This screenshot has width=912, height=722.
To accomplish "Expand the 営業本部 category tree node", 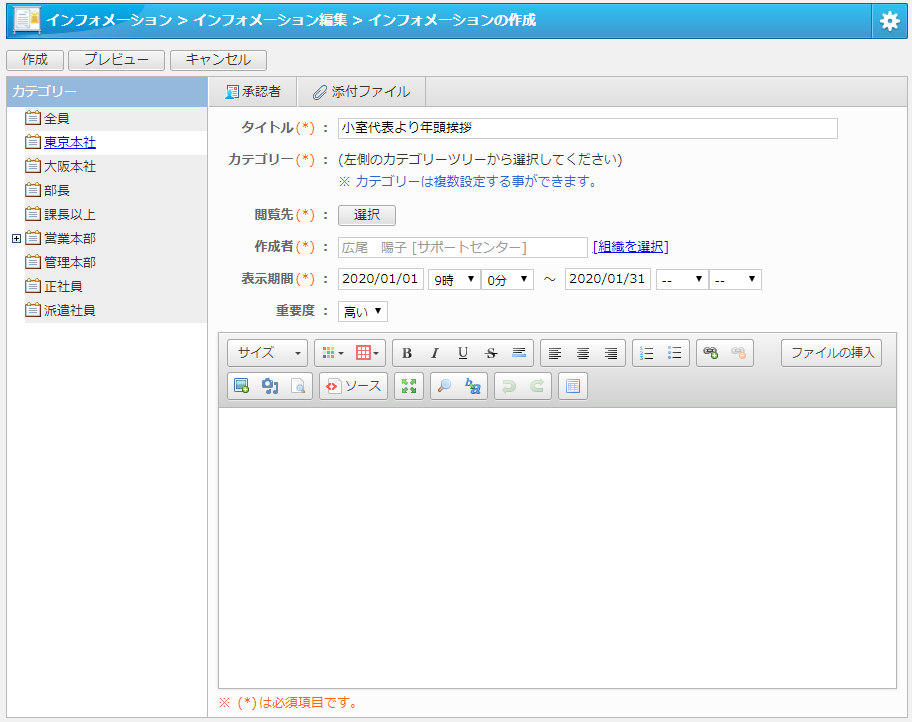I will click(x=16, y=238).
